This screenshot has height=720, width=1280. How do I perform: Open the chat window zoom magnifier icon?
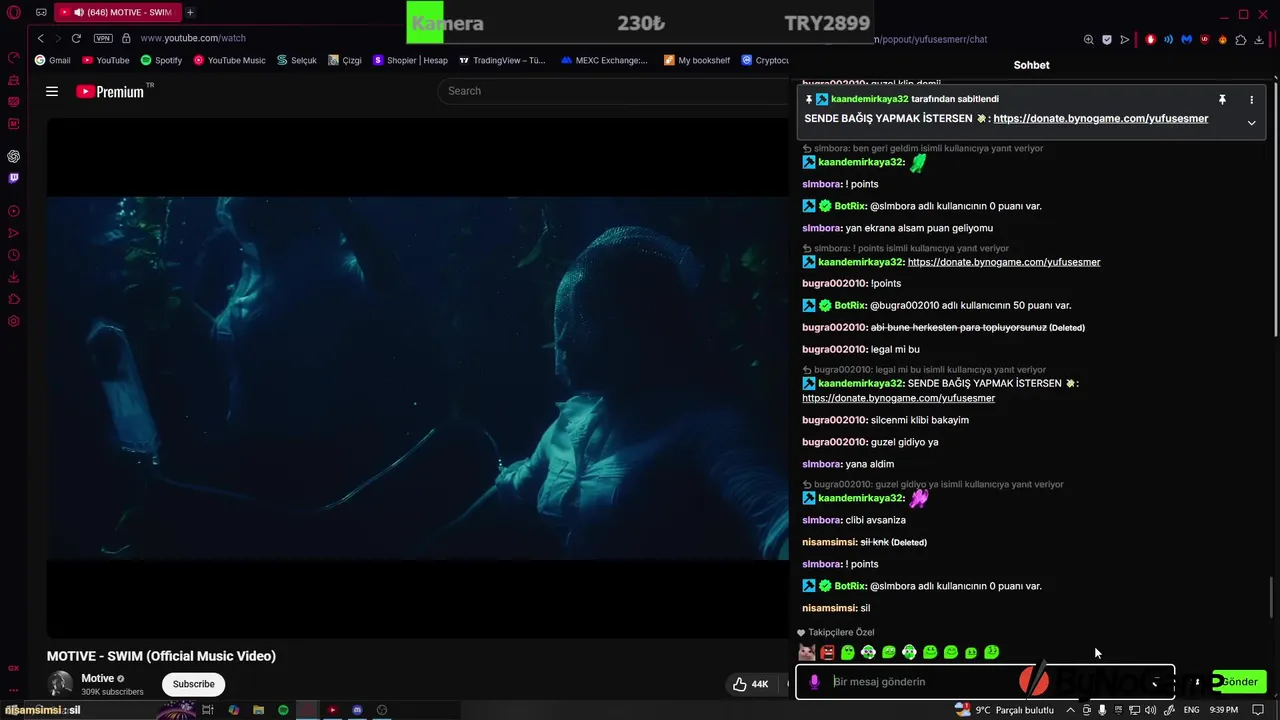click(1088, 39)
